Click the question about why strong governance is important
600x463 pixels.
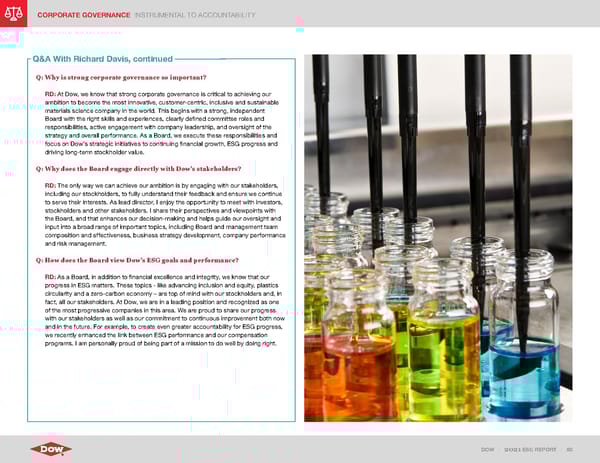[120, 78]
